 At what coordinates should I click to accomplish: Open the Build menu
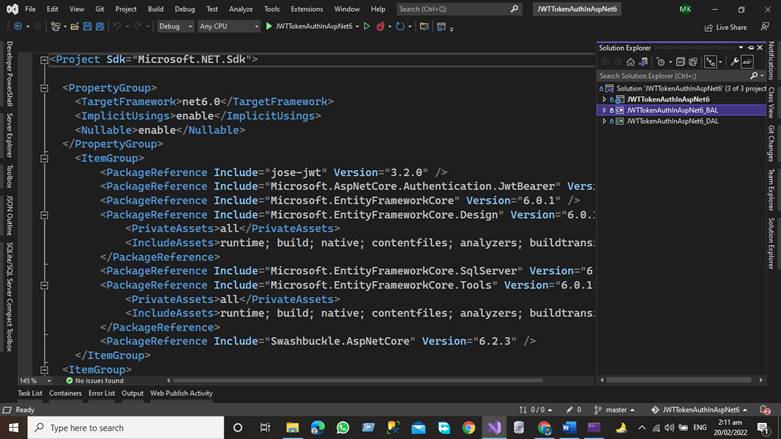pos(155,9)
